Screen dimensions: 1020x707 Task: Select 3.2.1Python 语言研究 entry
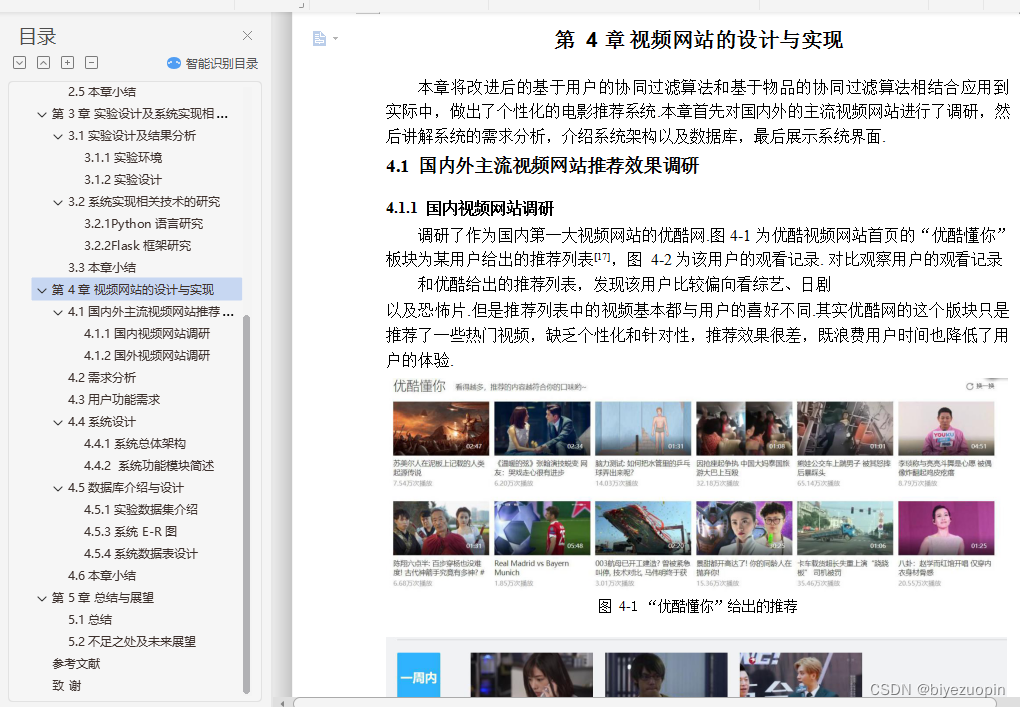[x=143, y=224]
